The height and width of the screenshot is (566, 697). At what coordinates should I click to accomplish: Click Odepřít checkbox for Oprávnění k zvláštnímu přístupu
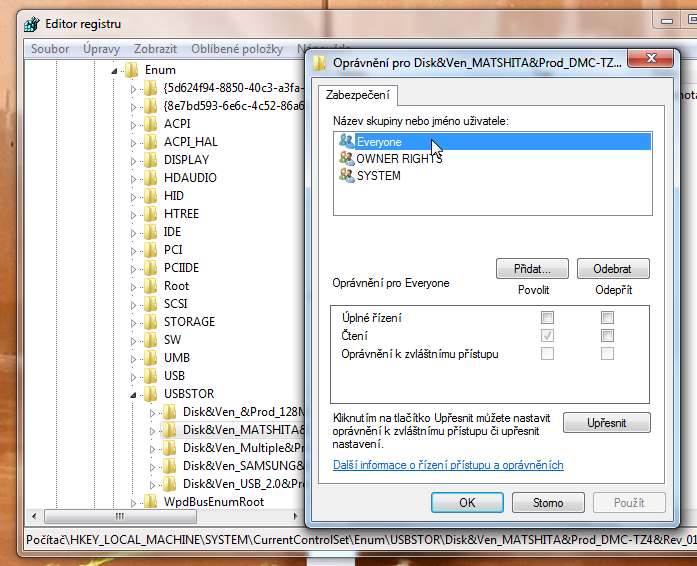(x=607, y=354)
